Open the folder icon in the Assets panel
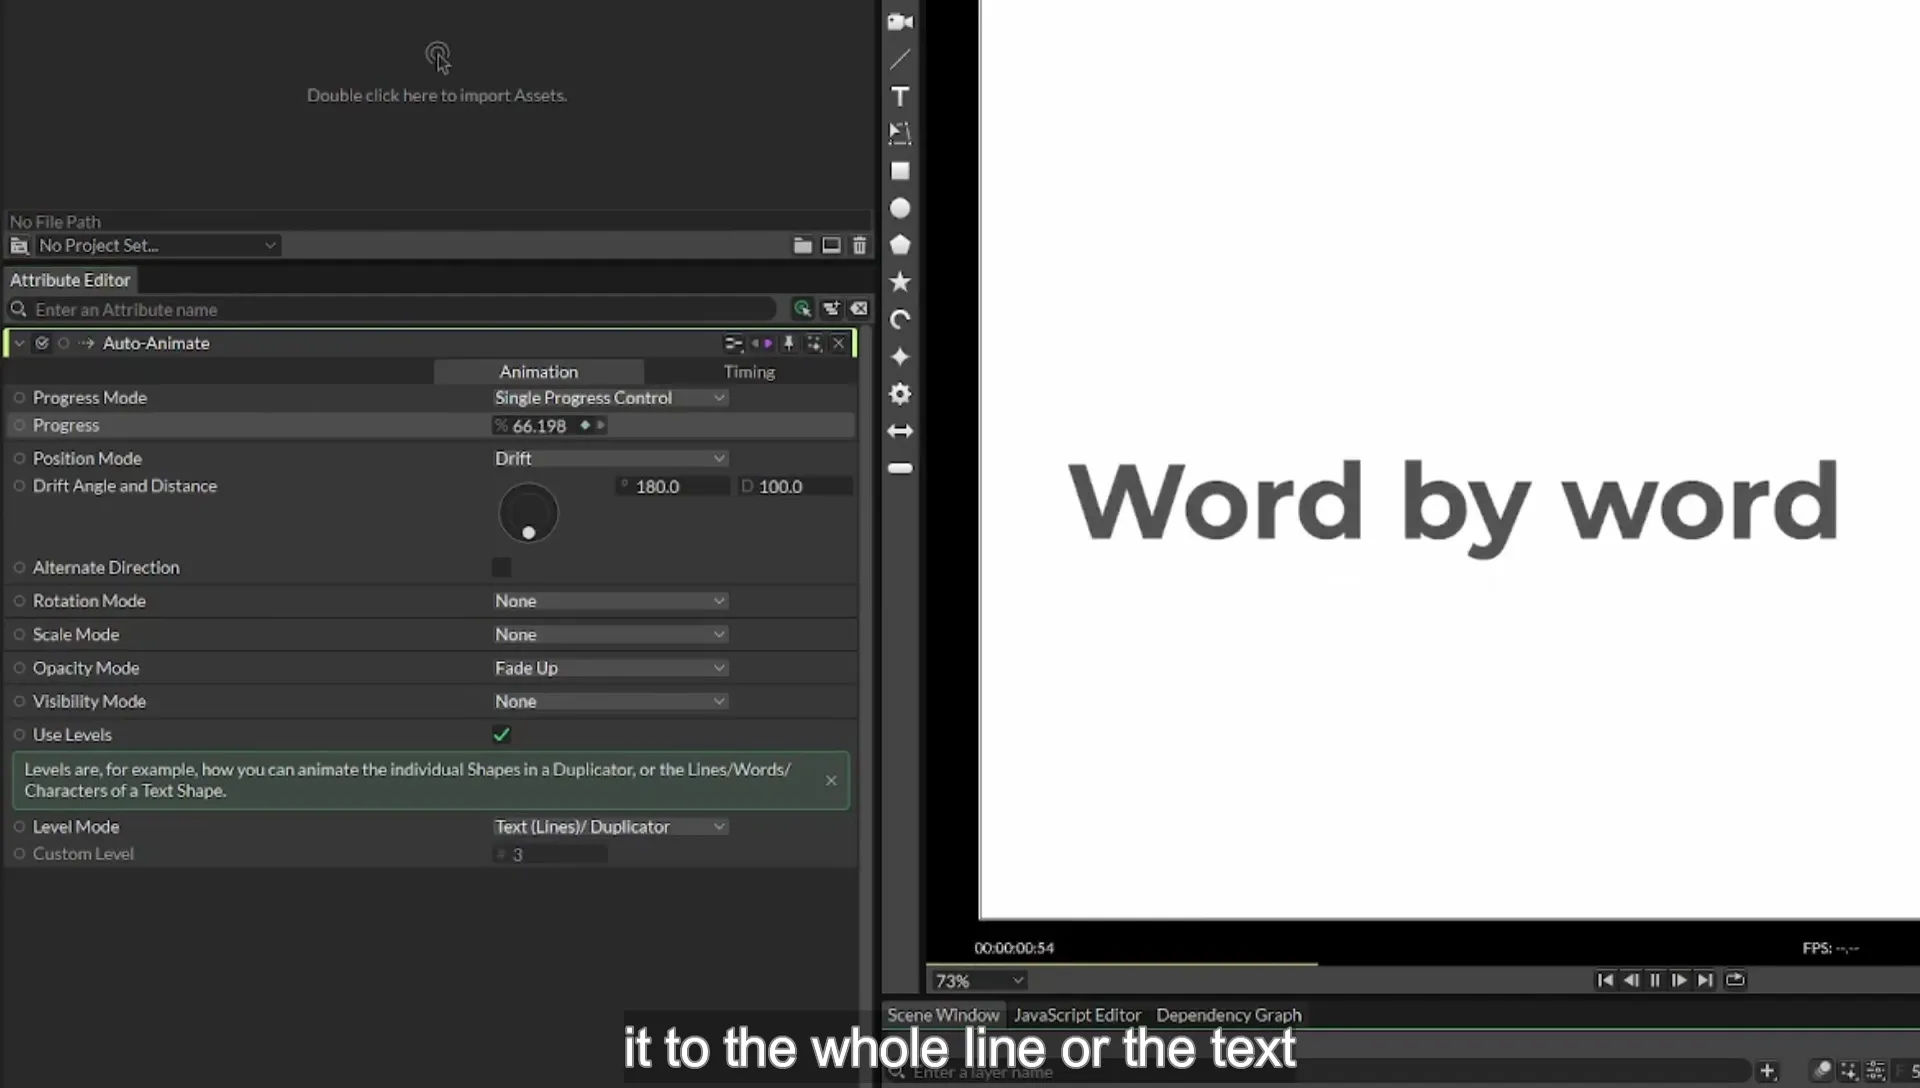The height and width of the screenshot is (1088, 1920). tap(802, 245)
